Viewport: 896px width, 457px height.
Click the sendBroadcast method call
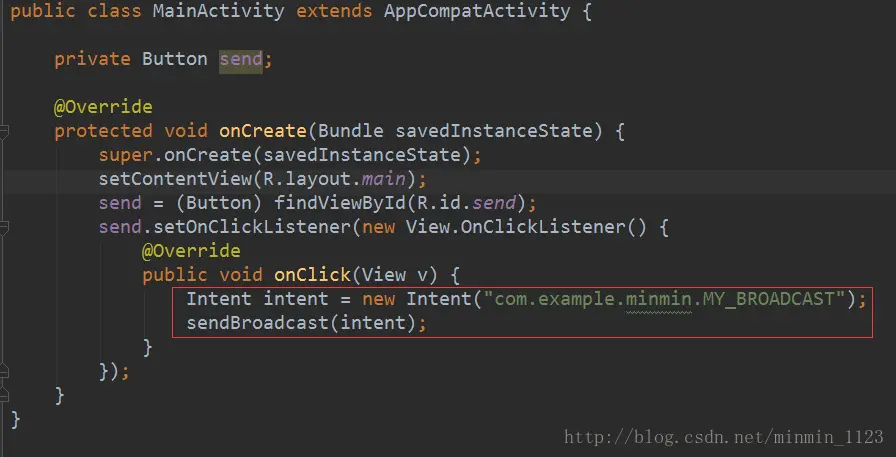[257, 323]
